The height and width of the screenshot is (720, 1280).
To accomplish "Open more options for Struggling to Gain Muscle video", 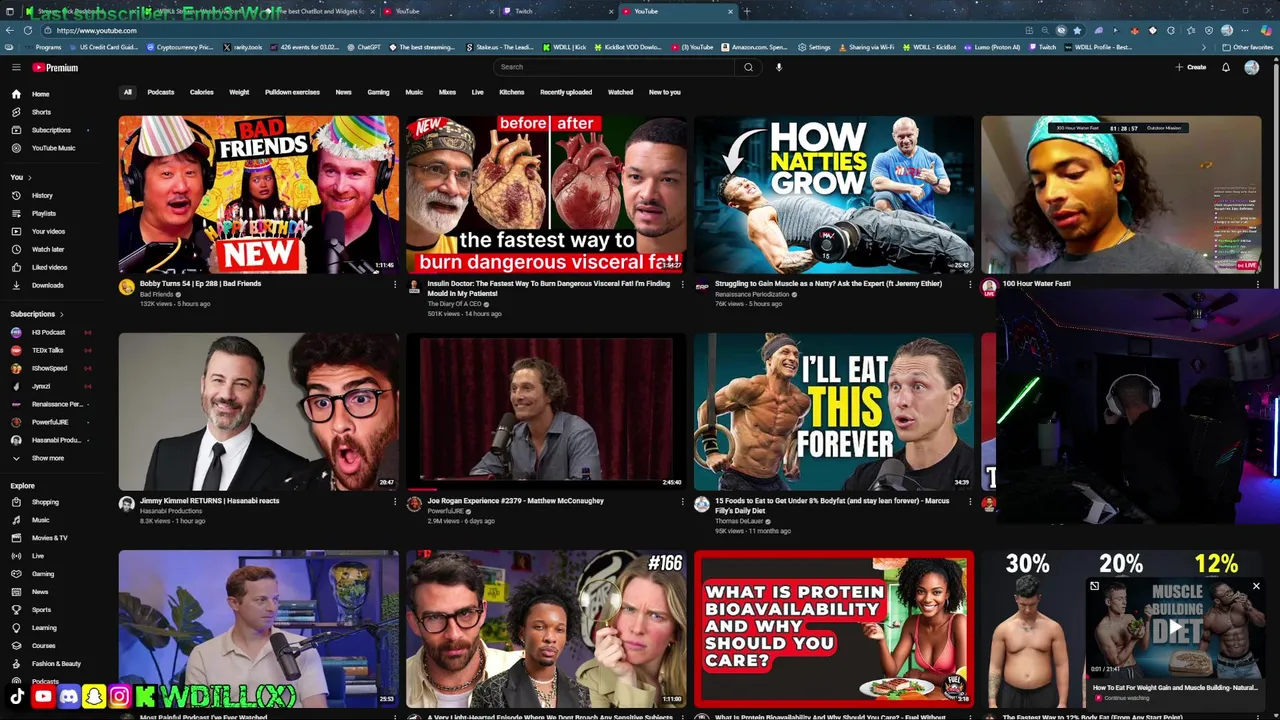I will pos(970,284).
